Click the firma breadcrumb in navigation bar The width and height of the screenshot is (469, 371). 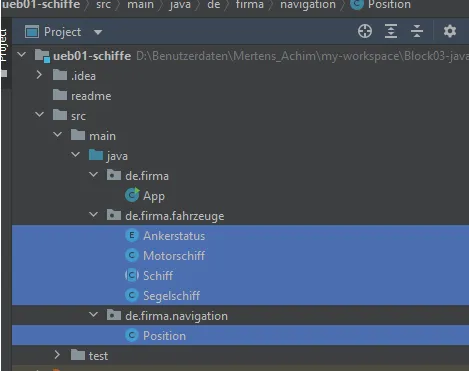[250, 5]
